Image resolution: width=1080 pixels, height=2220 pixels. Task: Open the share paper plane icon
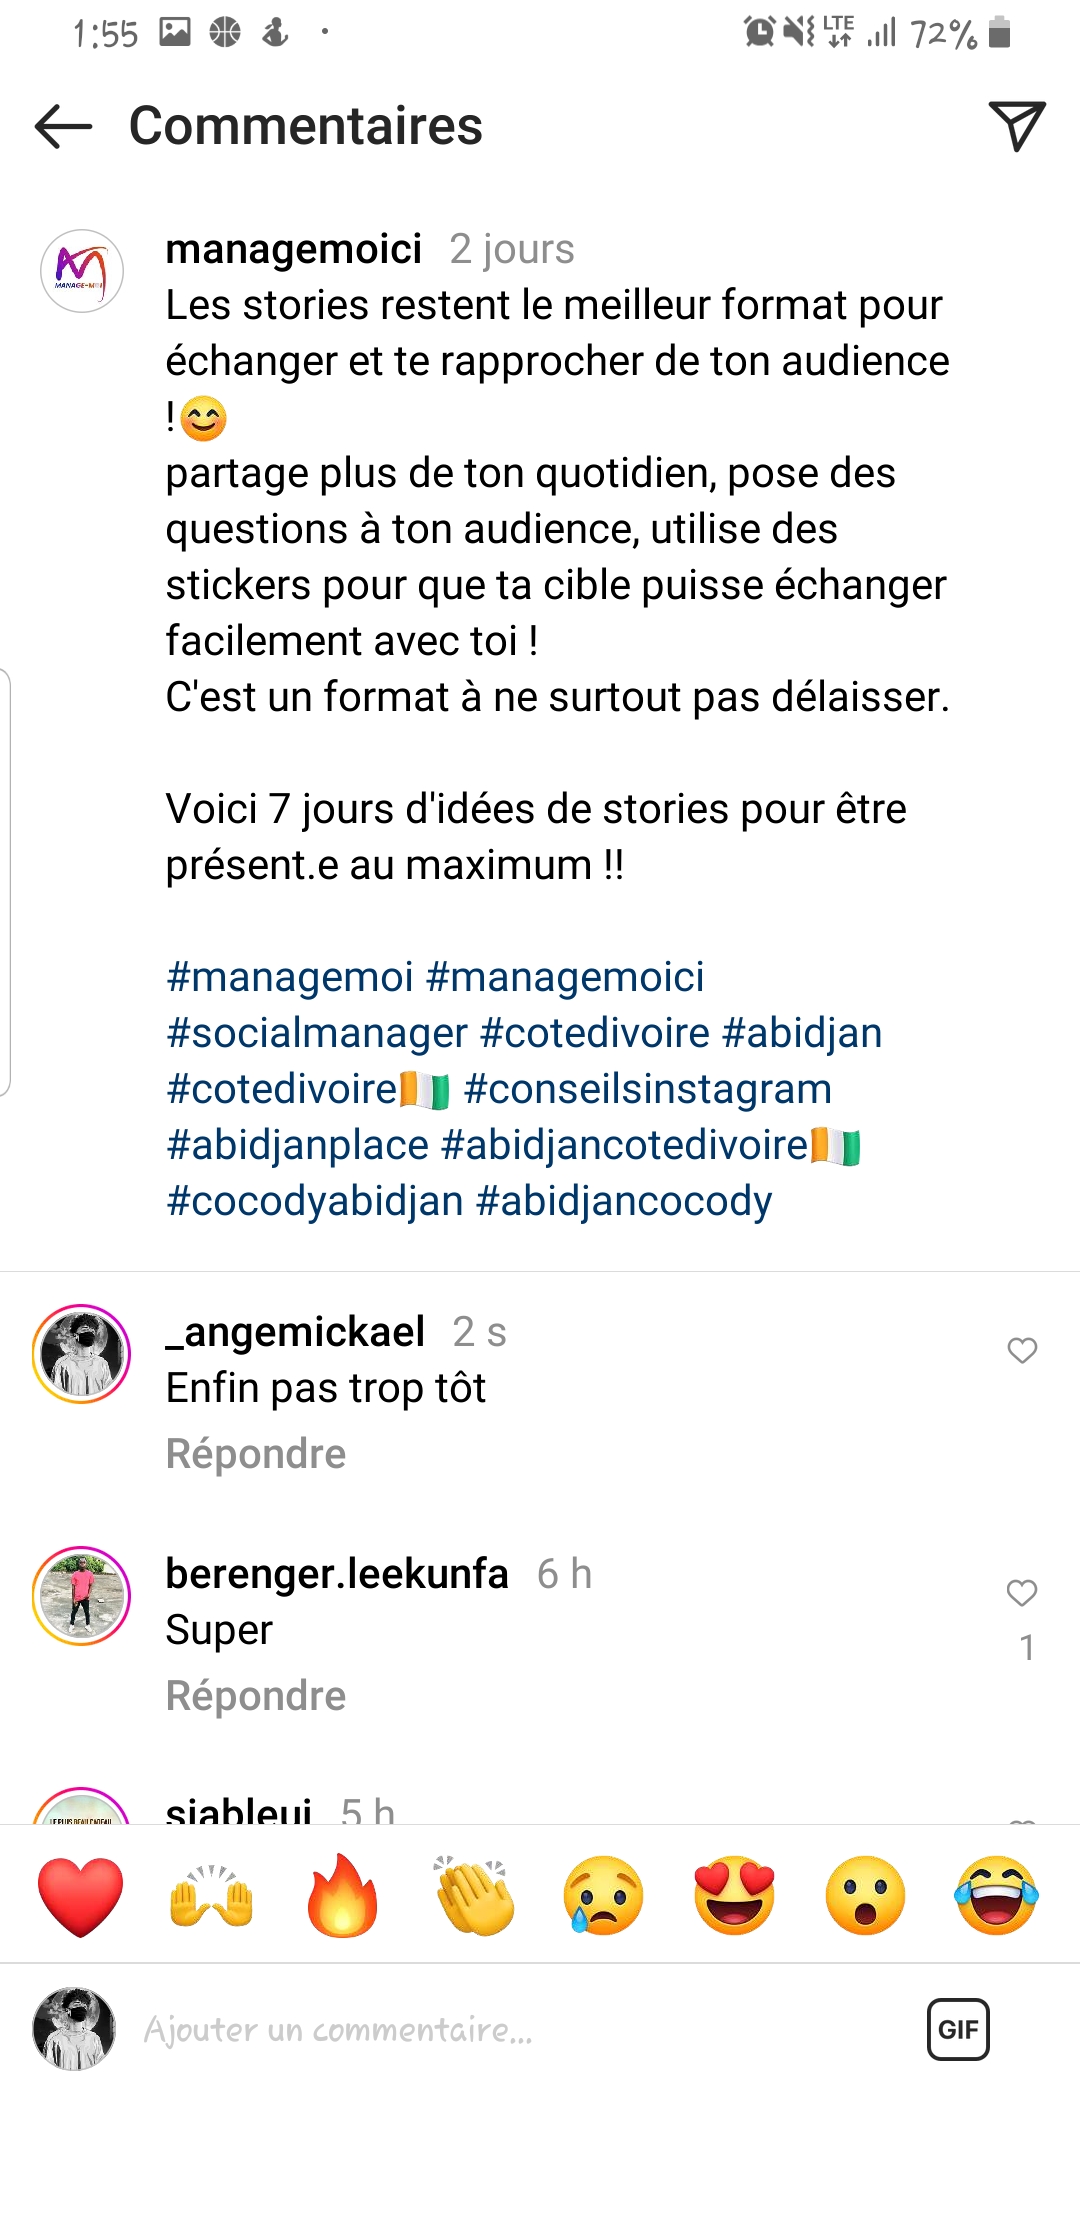[x=1016, y=126]
